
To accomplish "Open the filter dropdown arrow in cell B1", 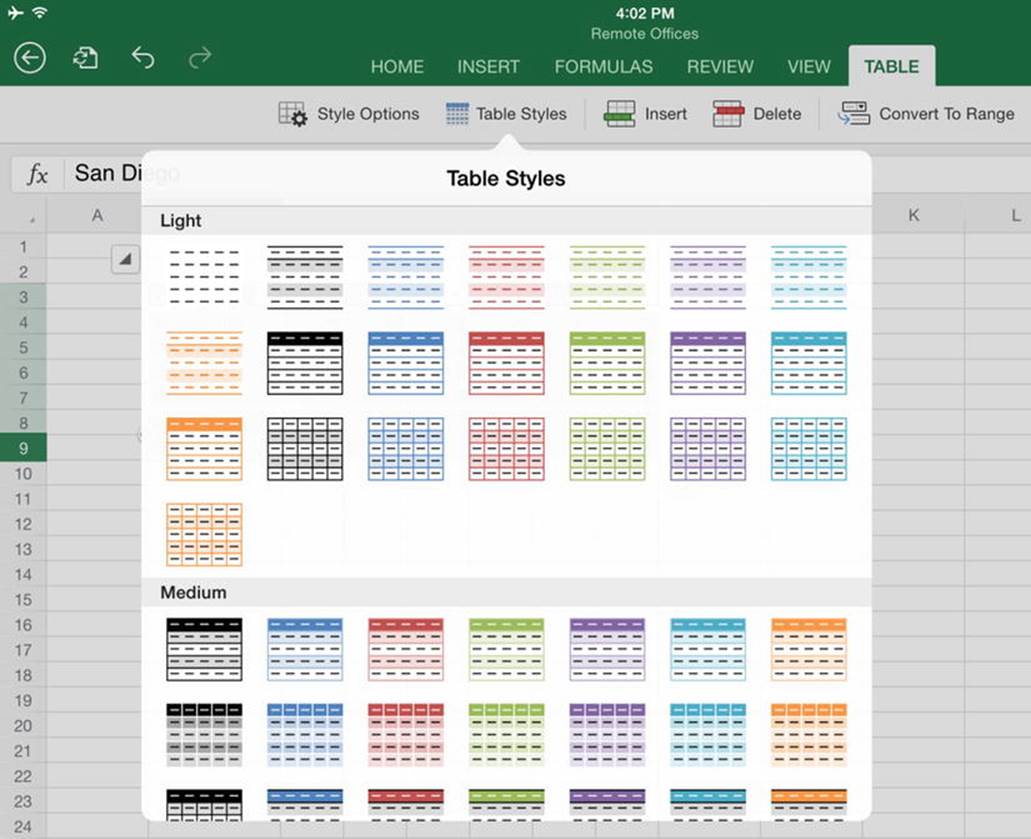I will pos(125,259).
